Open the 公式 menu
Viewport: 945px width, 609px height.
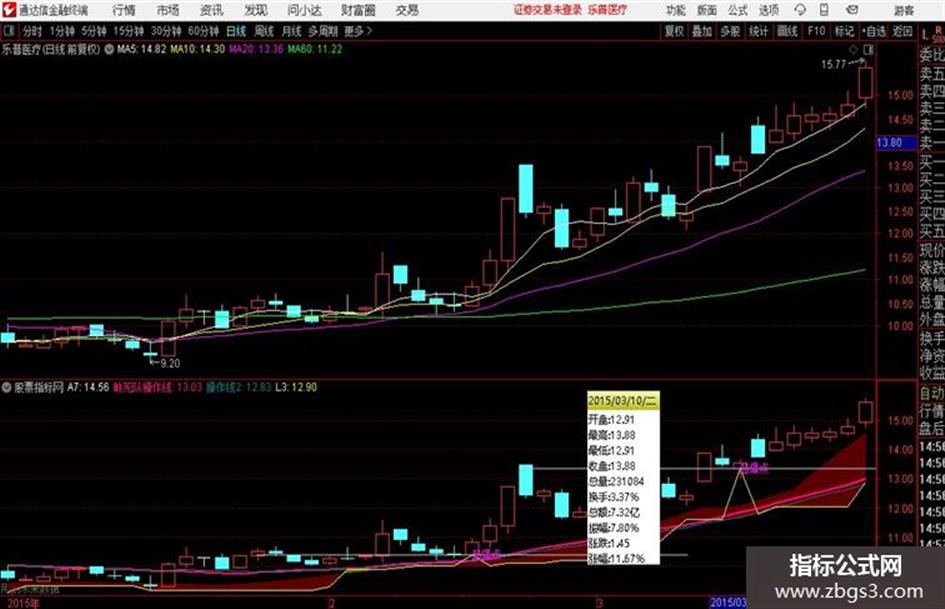pyautogui.click(x=738, y=10)
